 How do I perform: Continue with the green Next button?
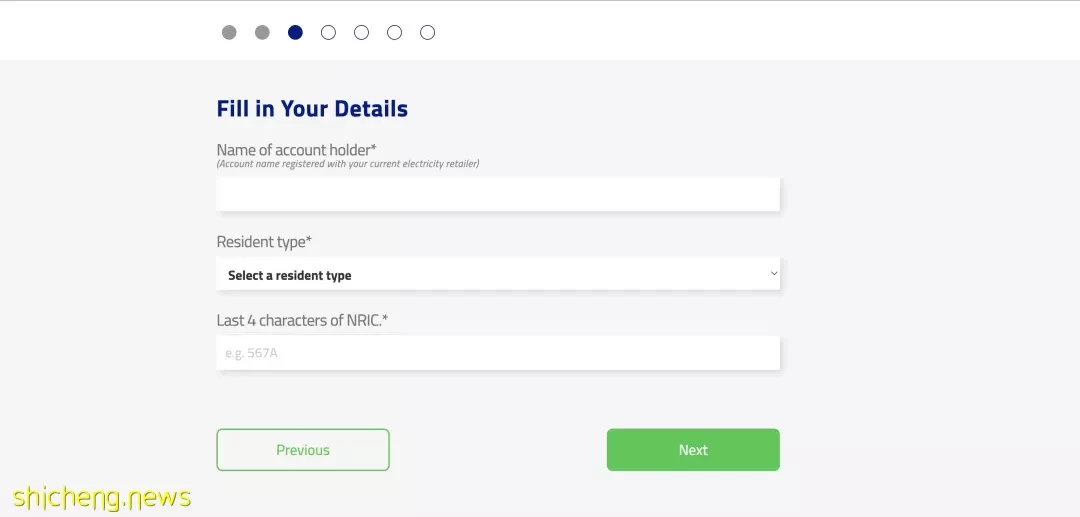[693, 450]
